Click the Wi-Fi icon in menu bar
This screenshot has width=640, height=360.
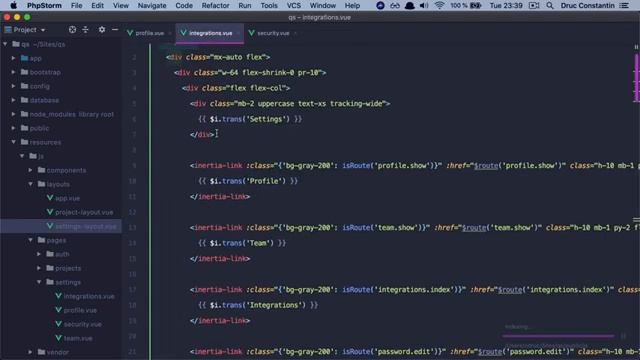[x=439, y=5]
